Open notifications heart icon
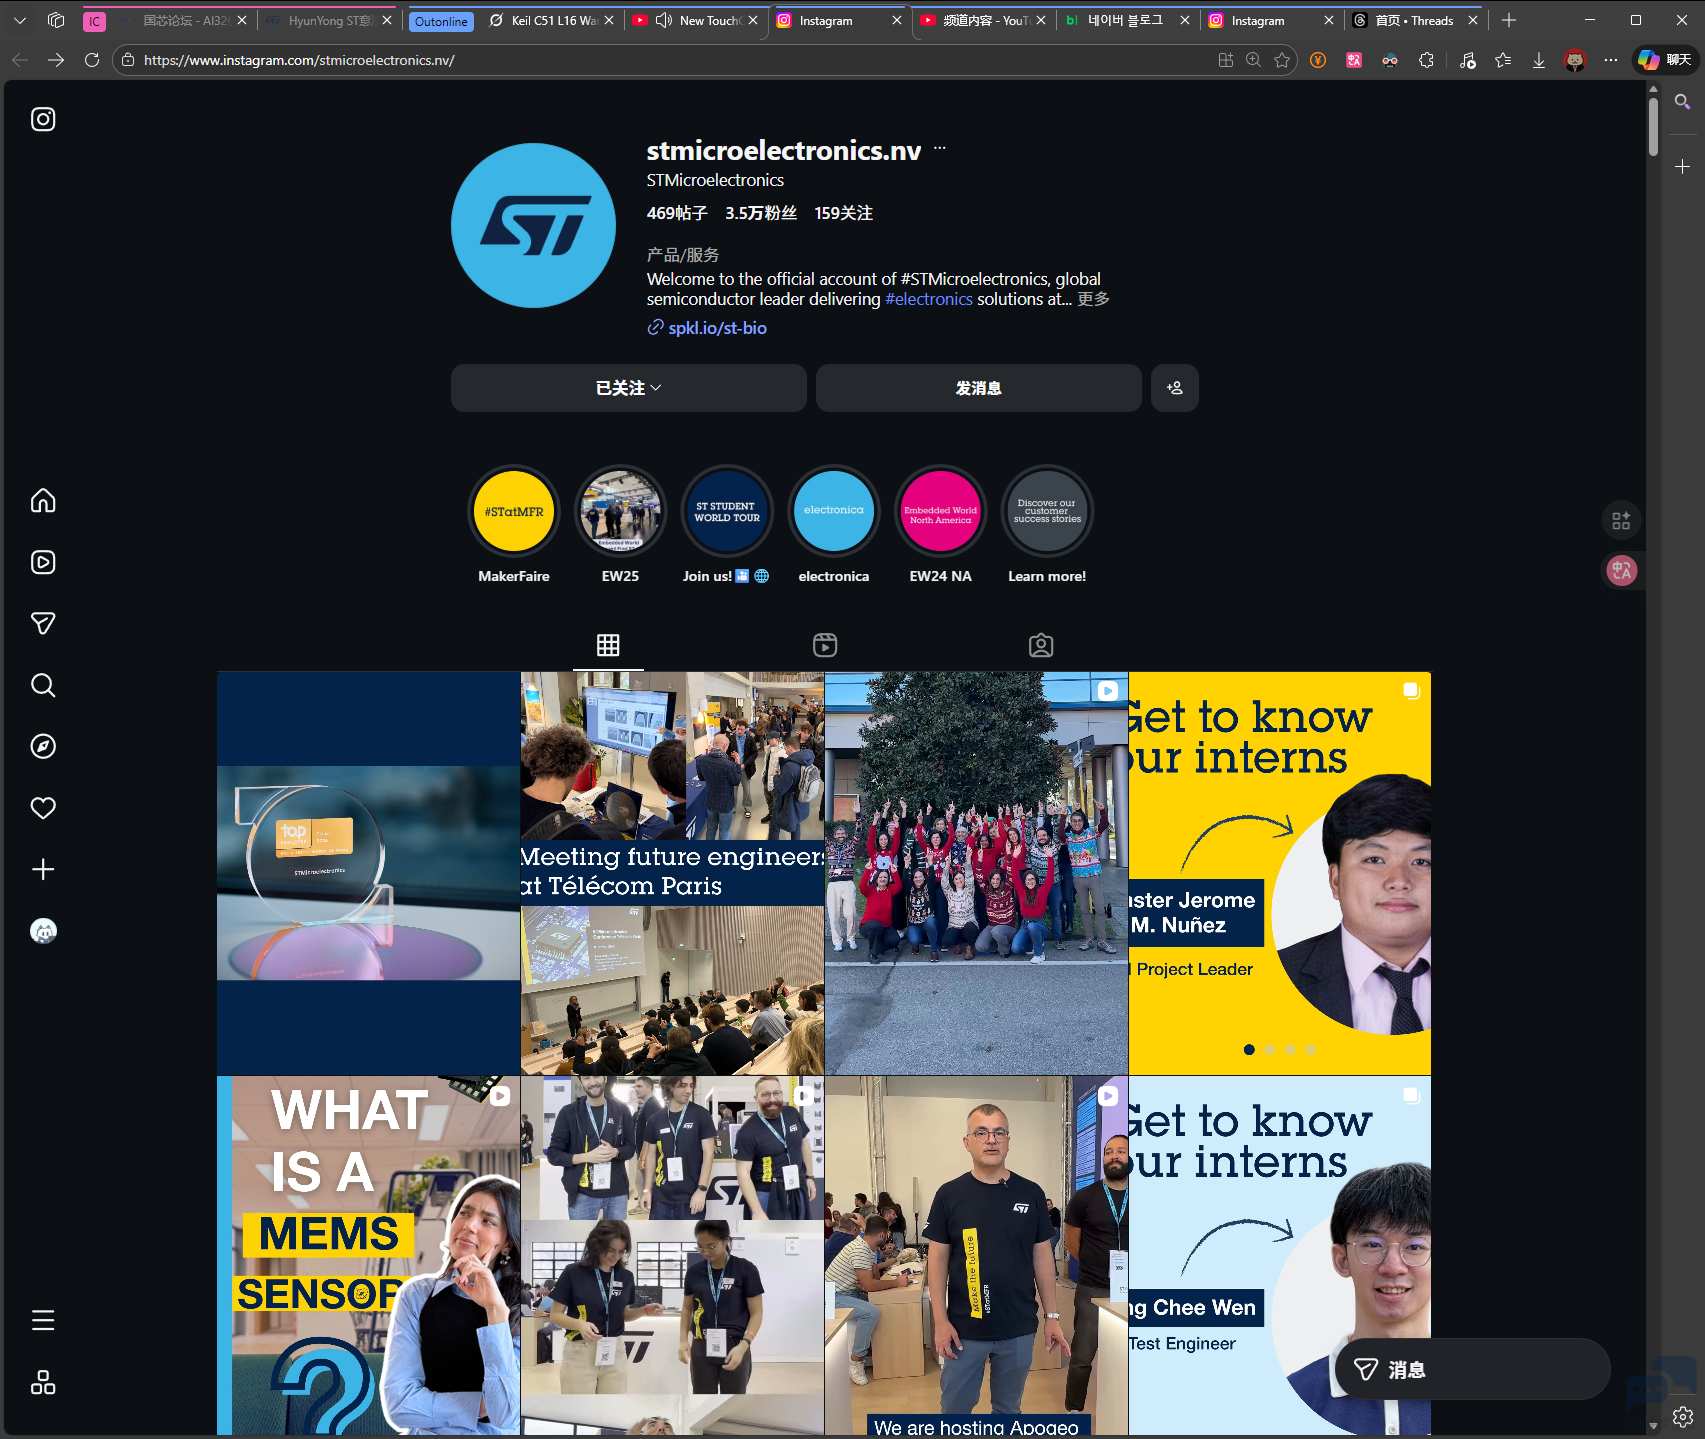Image resolution: width=1705 pixels, height=1439 pixels. [43, 808]
